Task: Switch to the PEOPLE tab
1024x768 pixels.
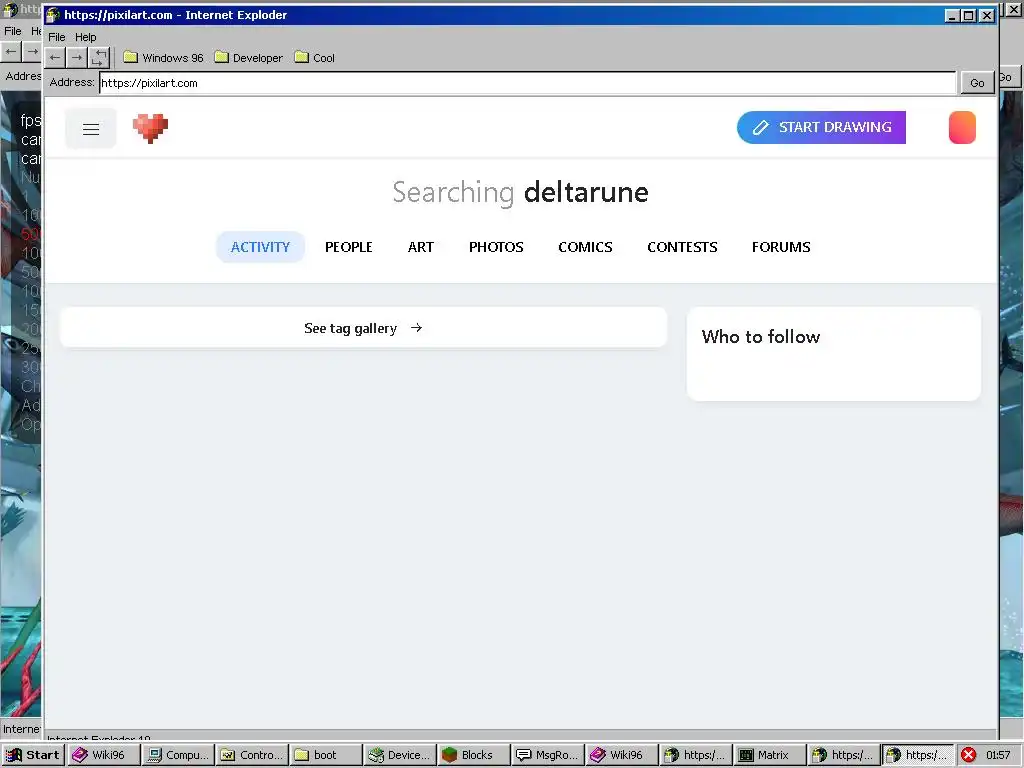Action: coord(349,247)
